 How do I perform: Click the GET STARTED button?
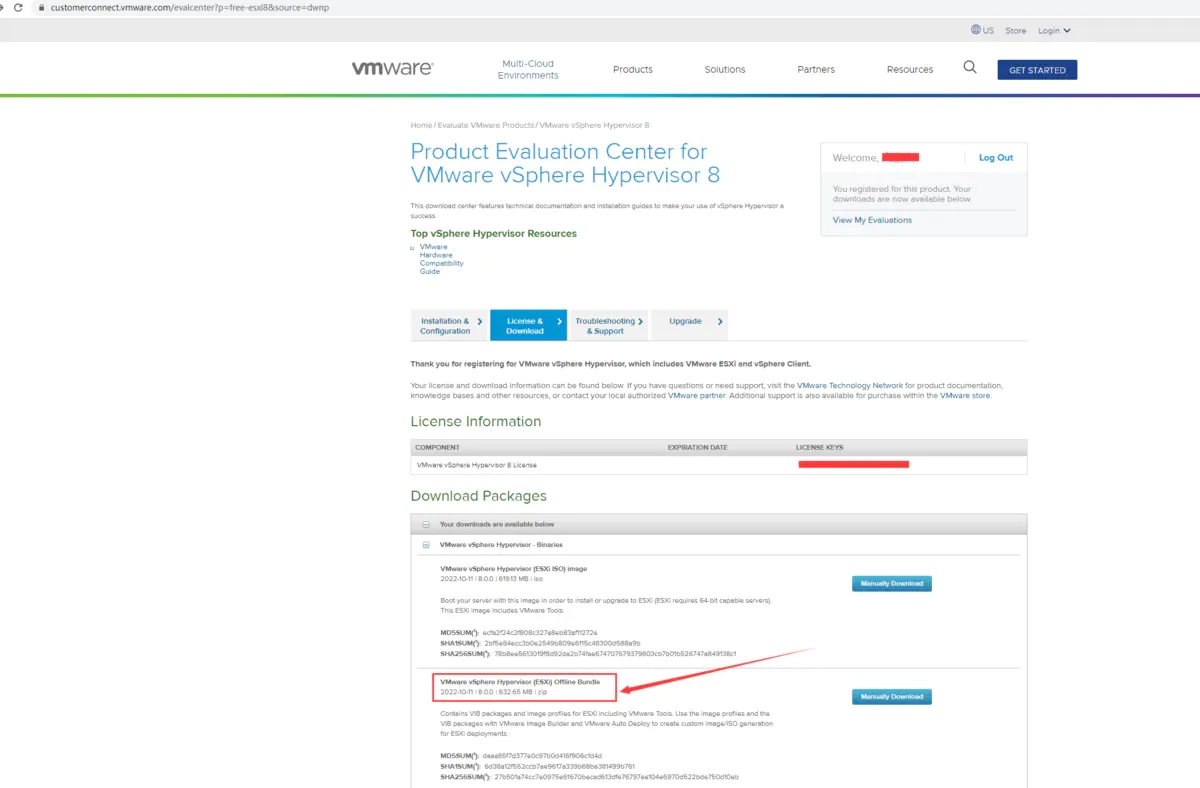pyautogui.click(x=1037, y=70)
